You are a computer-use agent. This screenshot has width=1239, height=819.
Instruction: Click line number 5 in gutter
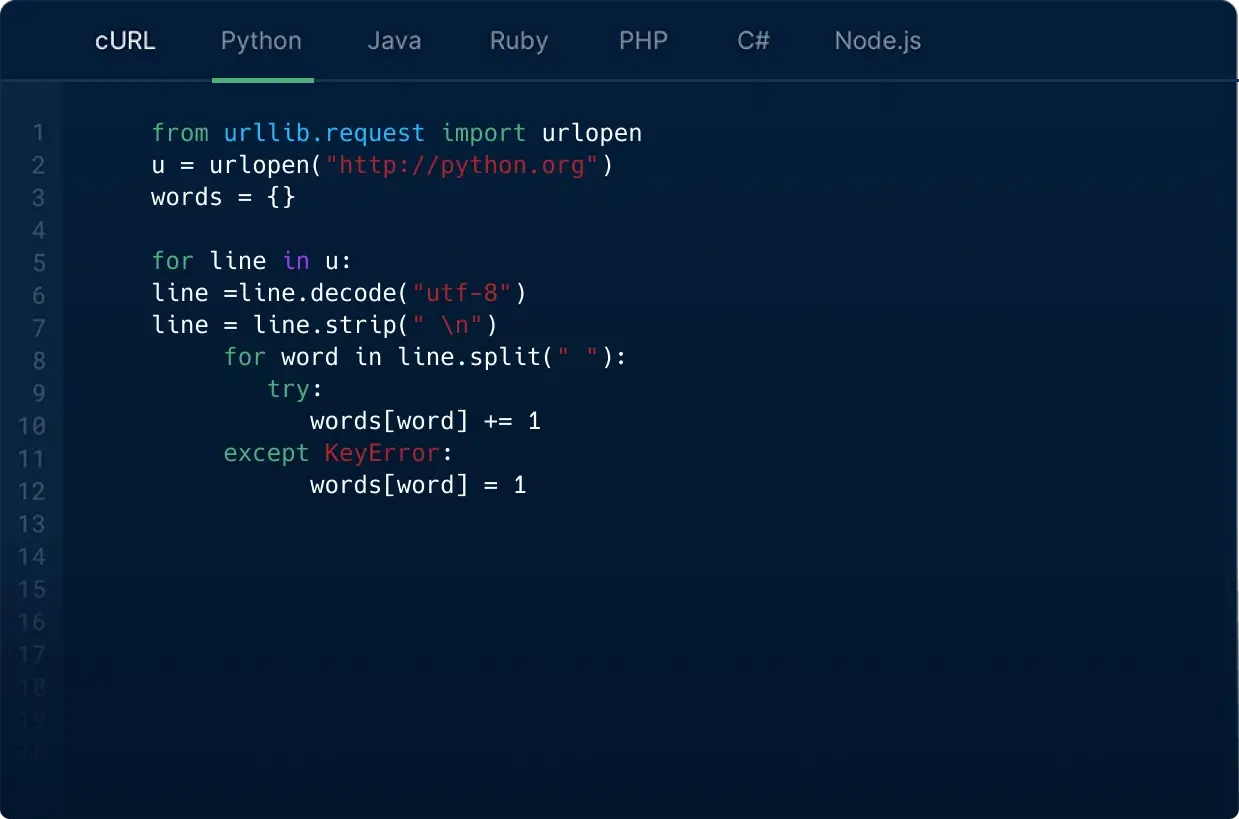point(38,262)
